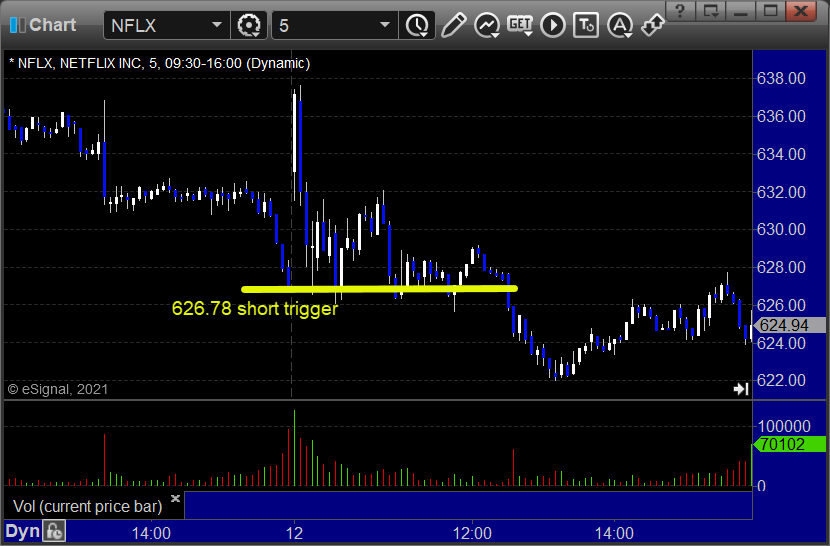Click the first 14:00 time axis label
The height and width of the screenshot is (546, 830).
pyautogui.click(x=151, y=532)
